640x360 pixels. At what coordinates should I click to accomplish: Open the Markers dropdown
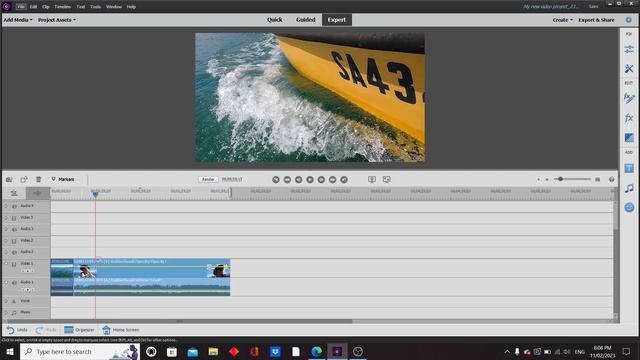point(63,179)
